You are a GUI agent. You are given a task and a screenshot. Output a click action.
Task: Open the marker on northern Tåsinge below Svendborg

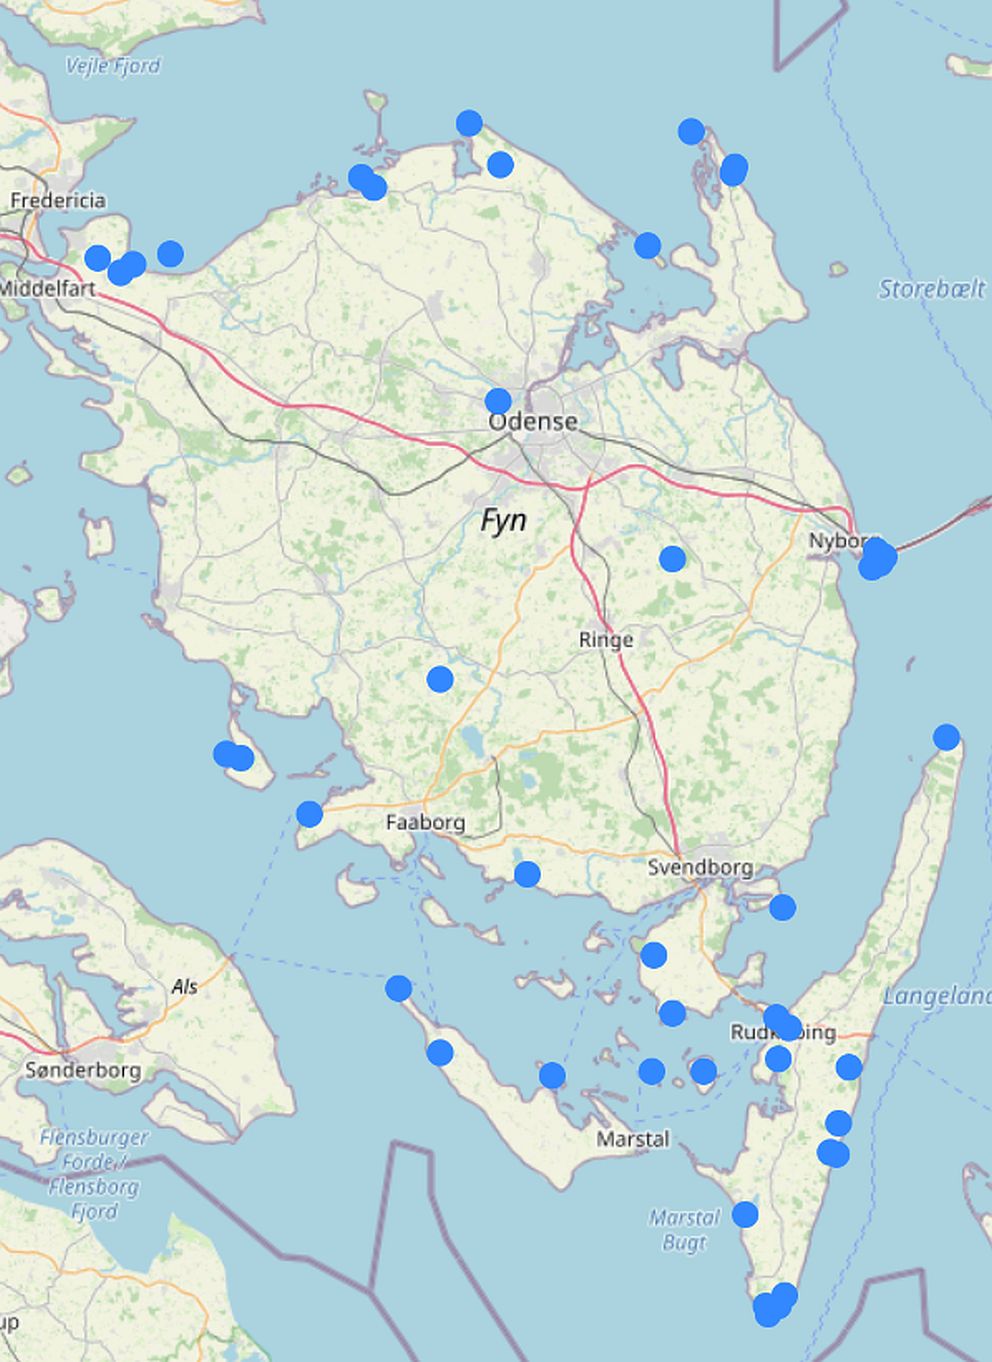653,955
